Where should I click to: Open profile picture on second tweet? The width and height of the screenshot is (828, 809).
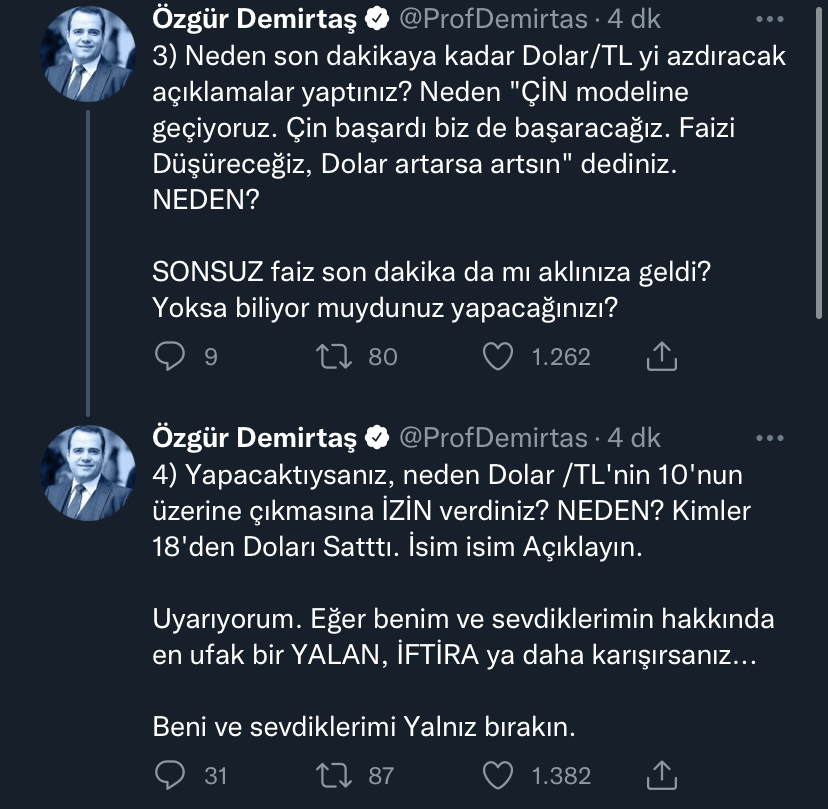coord(88,473)
